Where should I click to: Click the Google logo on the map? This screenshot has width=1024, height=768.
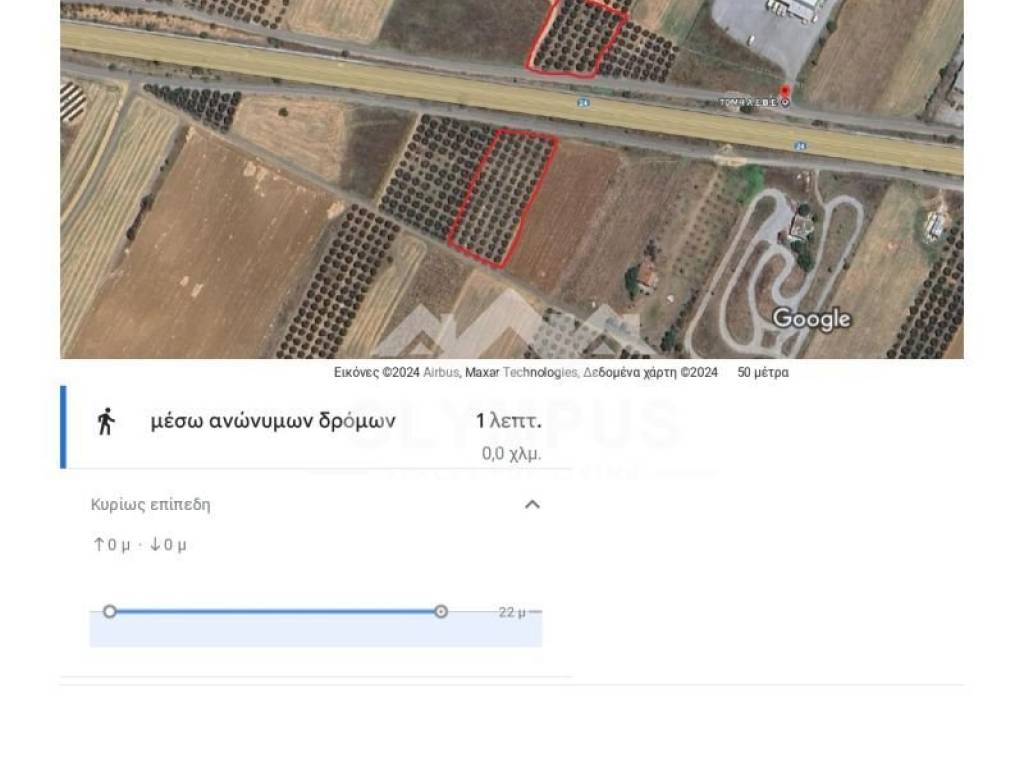coord(811,319)
